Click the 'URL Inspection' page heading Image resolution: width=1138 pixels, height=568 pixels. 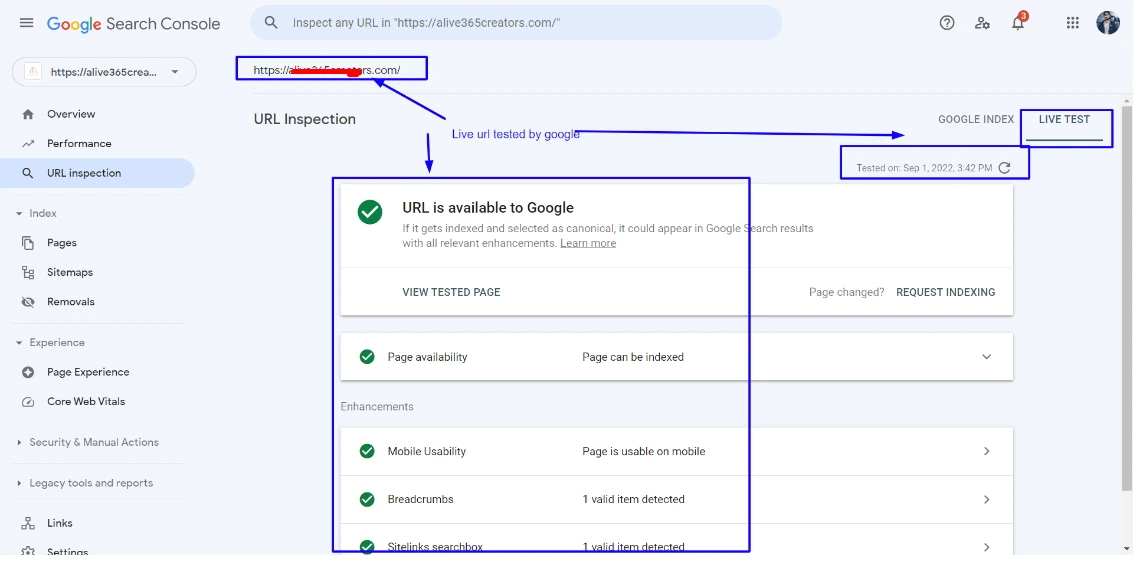(305, 120)
